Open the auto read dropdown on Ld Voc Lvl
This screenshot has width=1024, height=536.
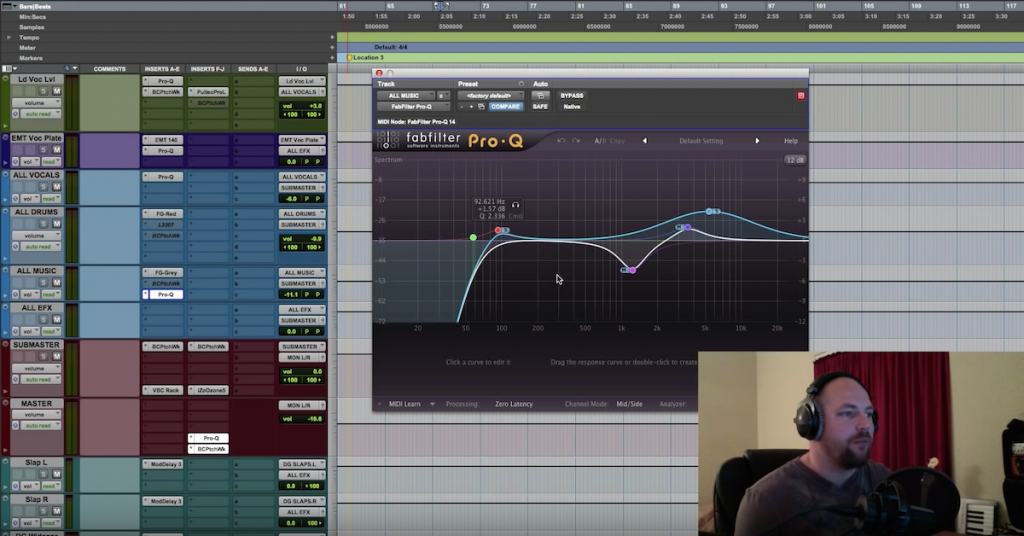41,114
